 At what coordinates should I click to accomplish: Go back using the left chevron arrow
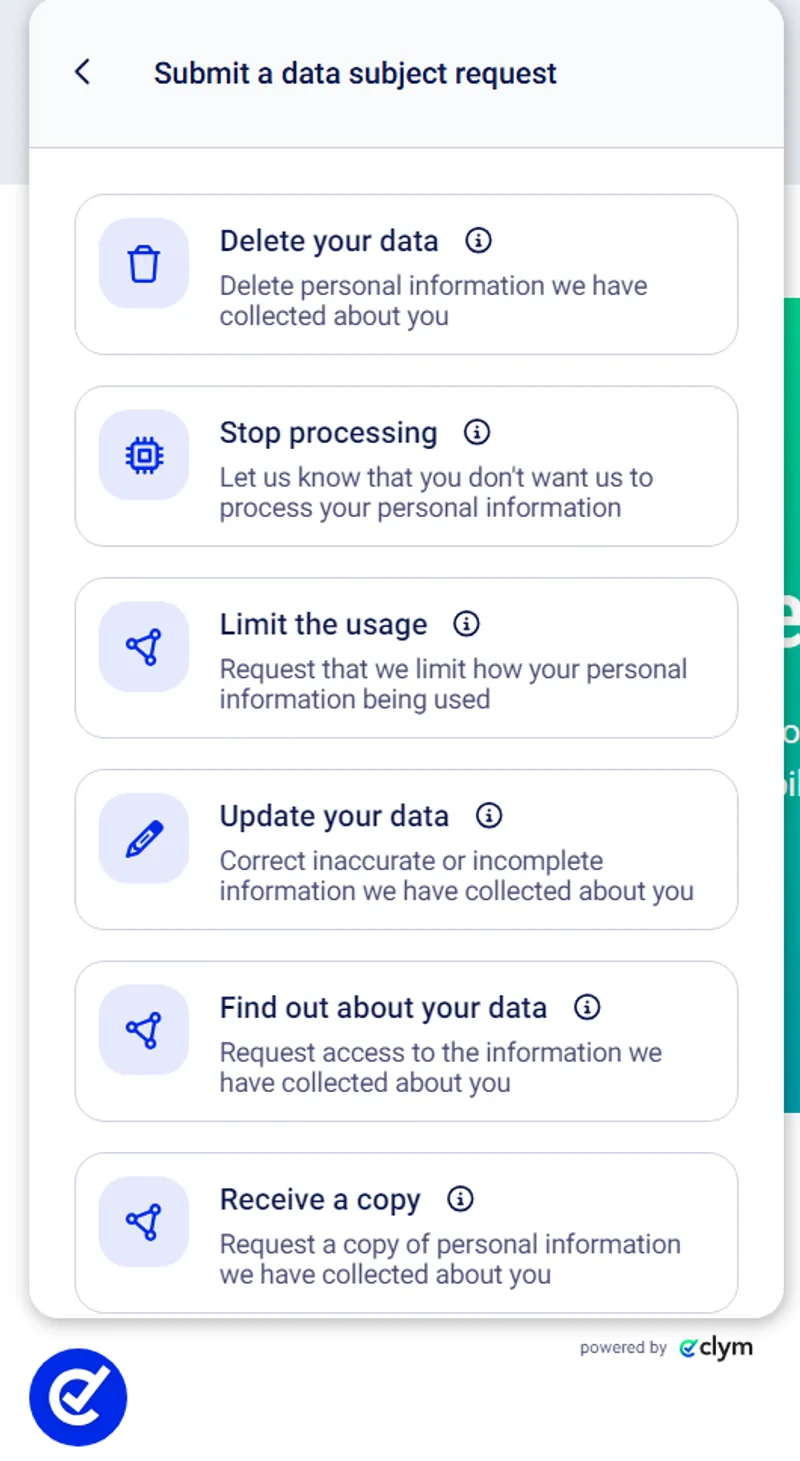point(82,72)
